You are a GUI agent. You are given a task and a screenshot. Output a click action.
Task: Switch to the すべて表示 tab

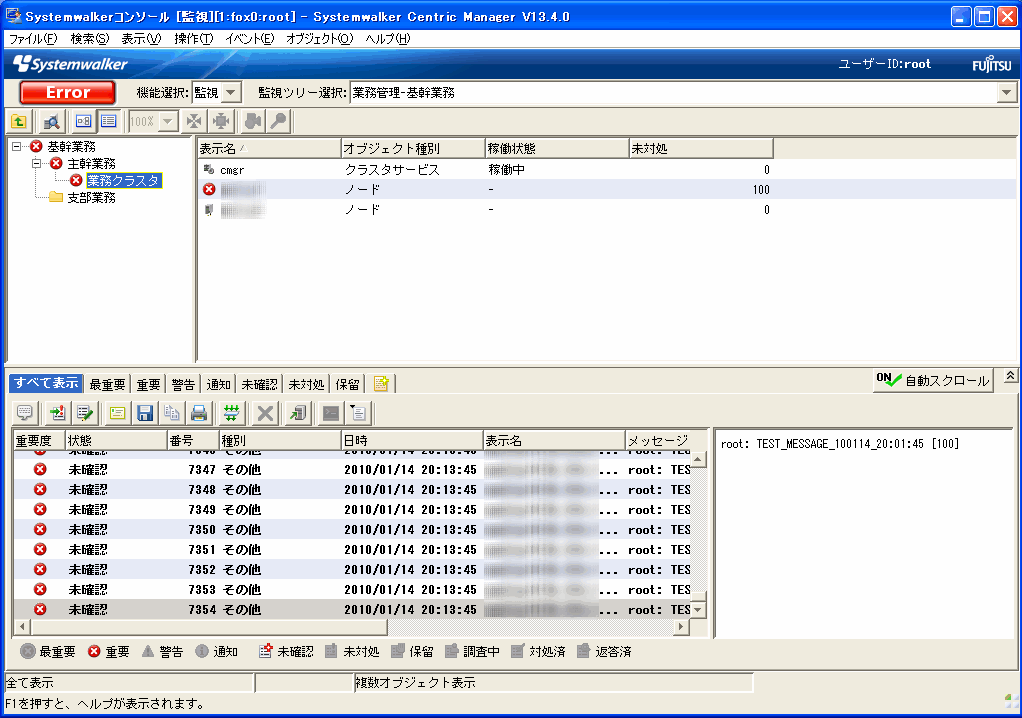click(x=46, y=383)
